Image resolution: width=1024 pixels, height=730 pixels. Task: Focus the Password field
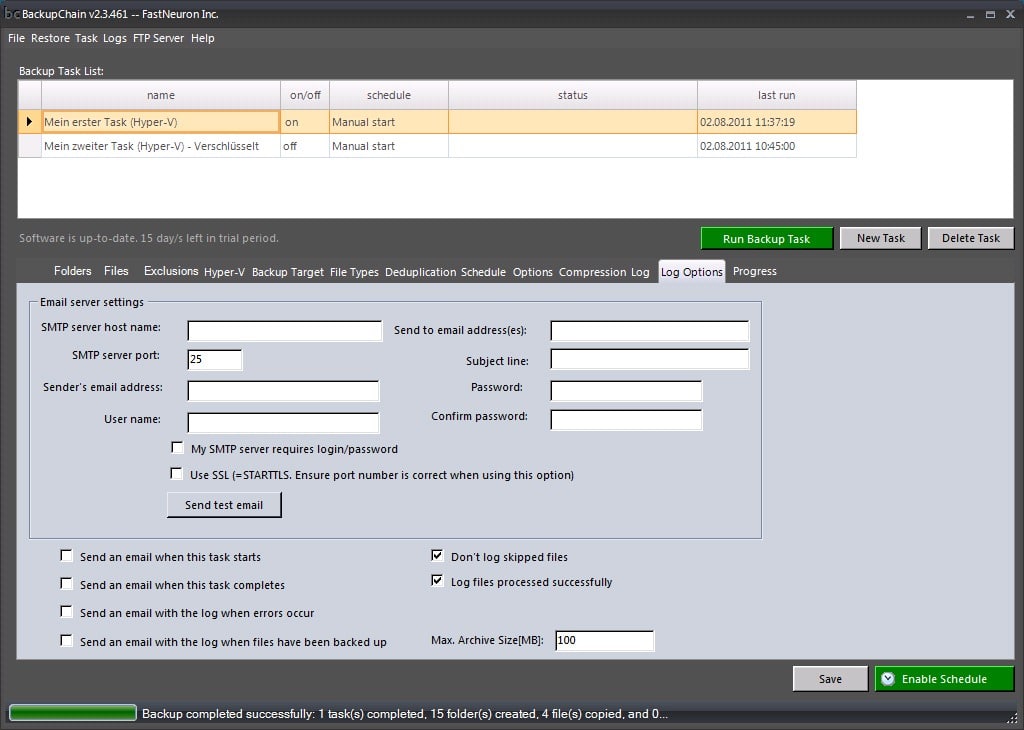coord(626,390)
